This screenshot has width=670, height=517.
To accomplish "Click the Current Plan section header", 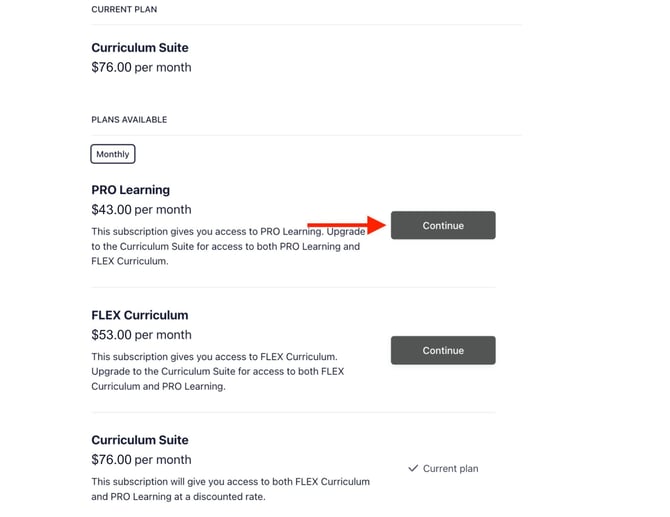I will click(124, 10).
